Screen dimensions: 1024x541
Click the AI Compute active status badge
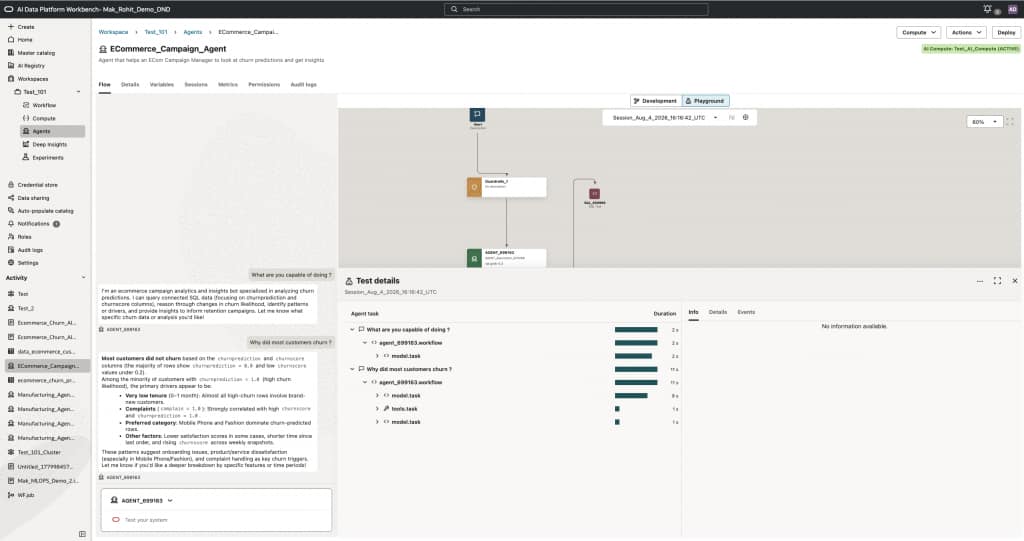[970, 49]
